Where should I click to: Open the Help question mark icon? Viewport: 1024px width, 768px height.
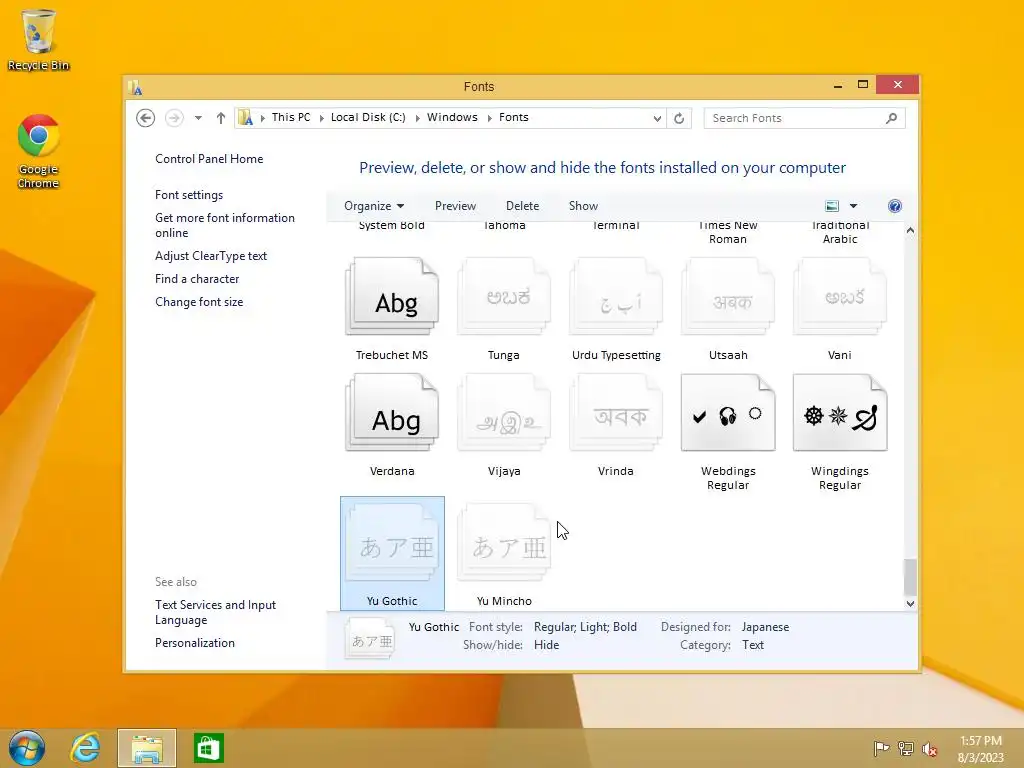895,206
